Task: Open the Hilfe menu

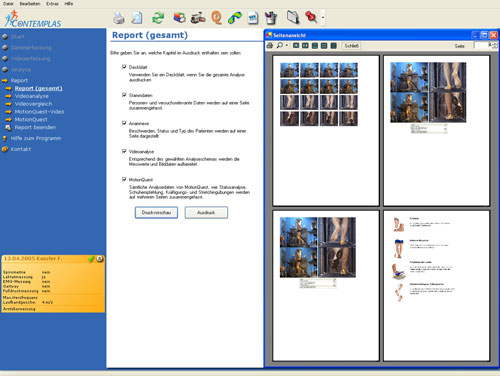Action: 69,4
